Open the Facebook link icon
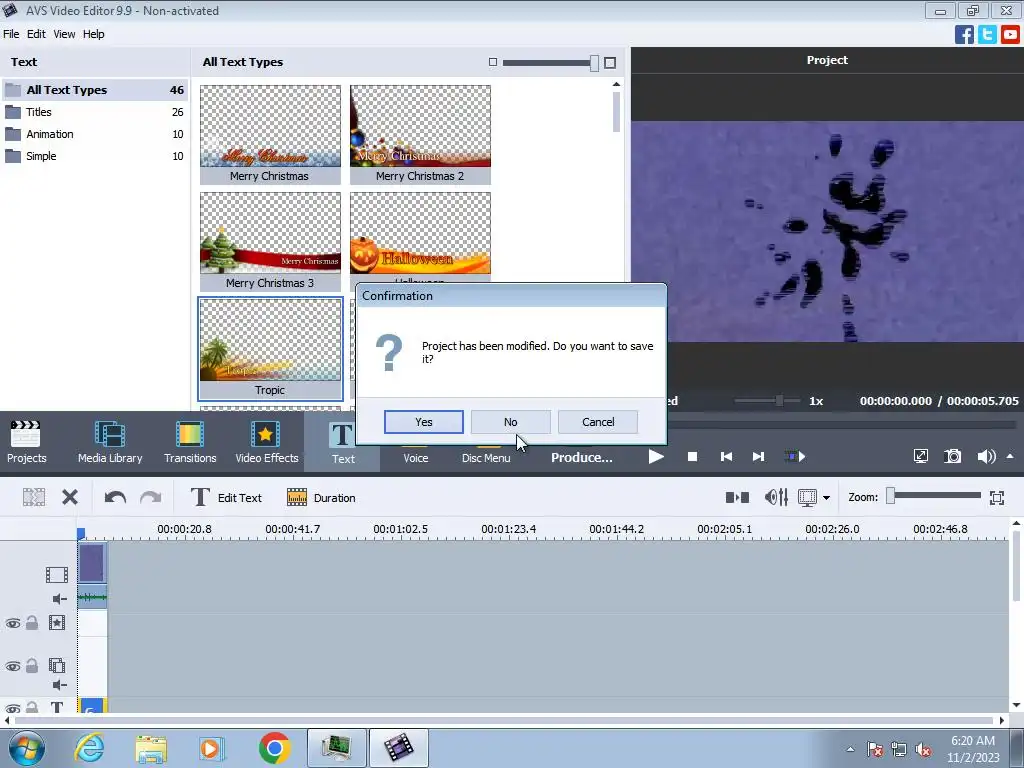This screenshot has height=768, width=1024. coord(964,34)
